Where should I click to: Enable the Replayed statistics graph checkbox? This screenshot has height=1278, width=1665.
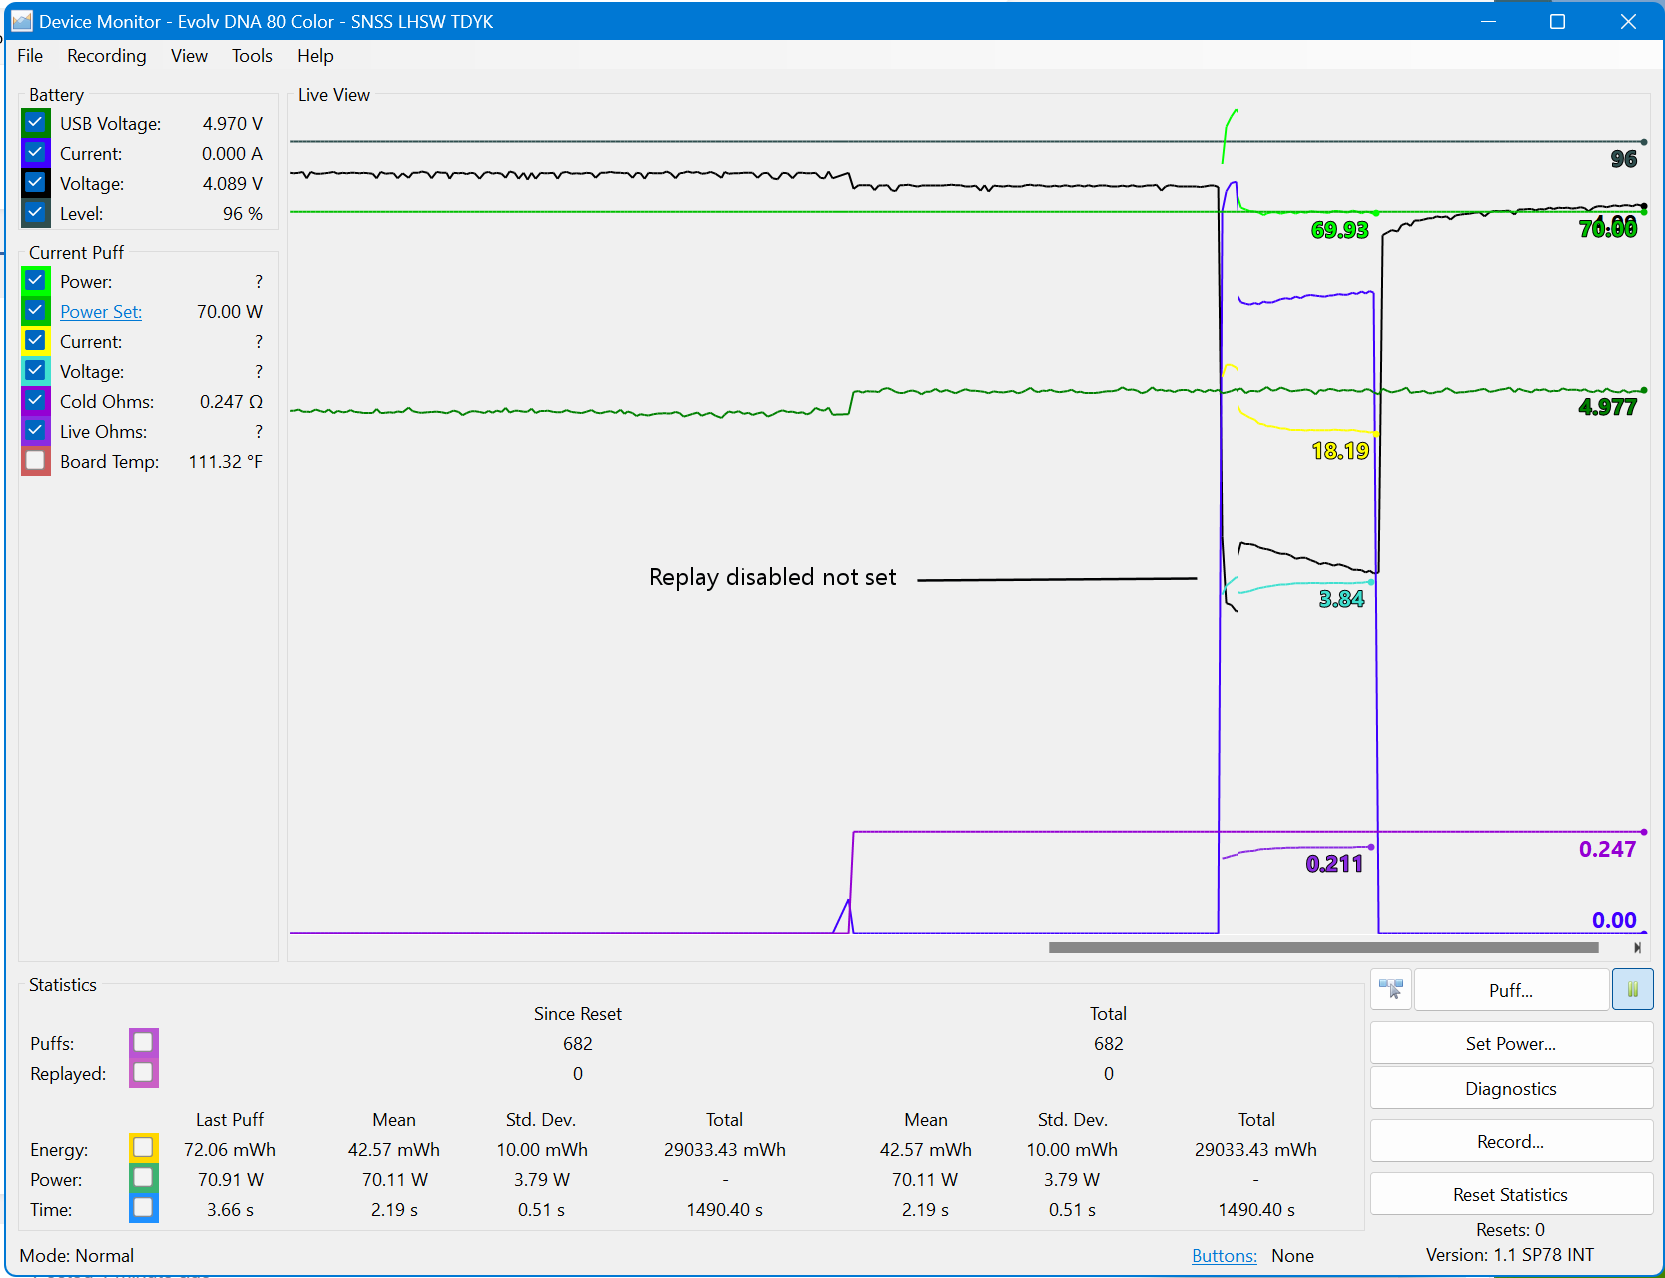[x=144, y=1073]
